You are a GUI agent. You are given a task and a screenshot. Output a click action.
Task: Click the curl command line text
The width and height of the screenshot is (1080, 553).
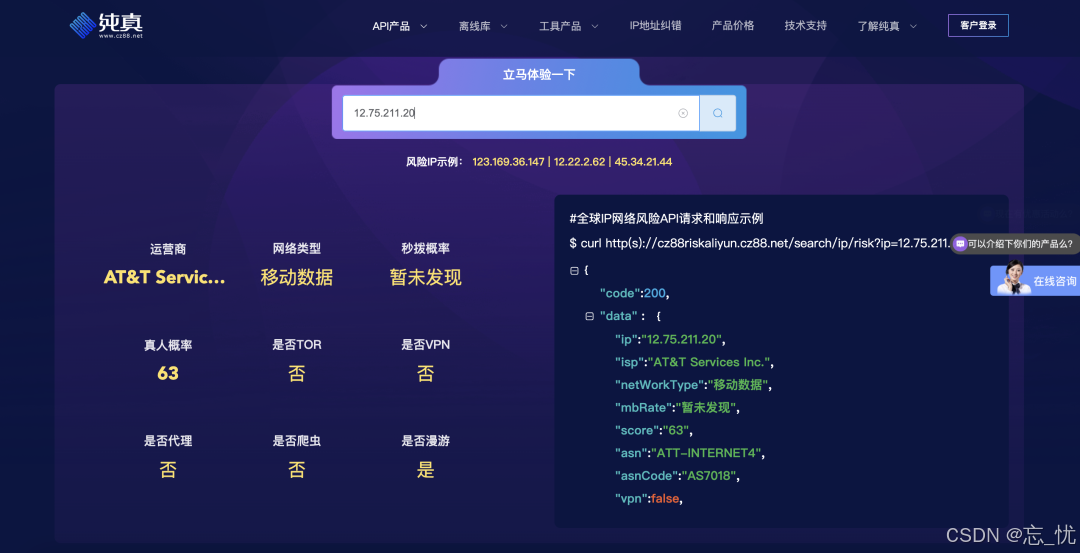point(760,243)
